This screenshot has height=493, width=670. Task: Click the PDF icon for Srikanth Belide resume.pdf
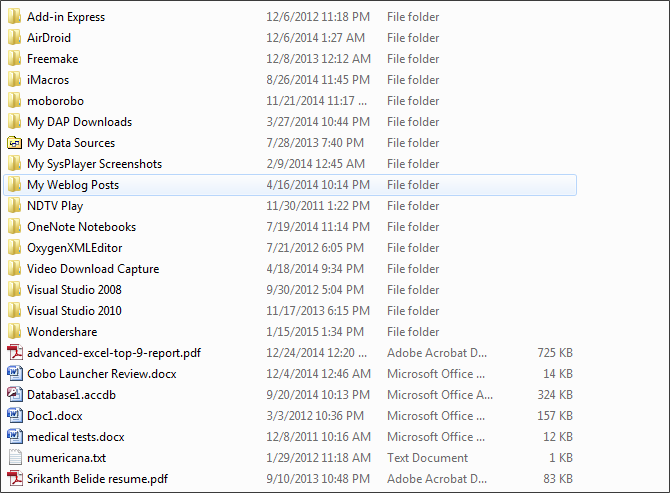pos(14,479)
